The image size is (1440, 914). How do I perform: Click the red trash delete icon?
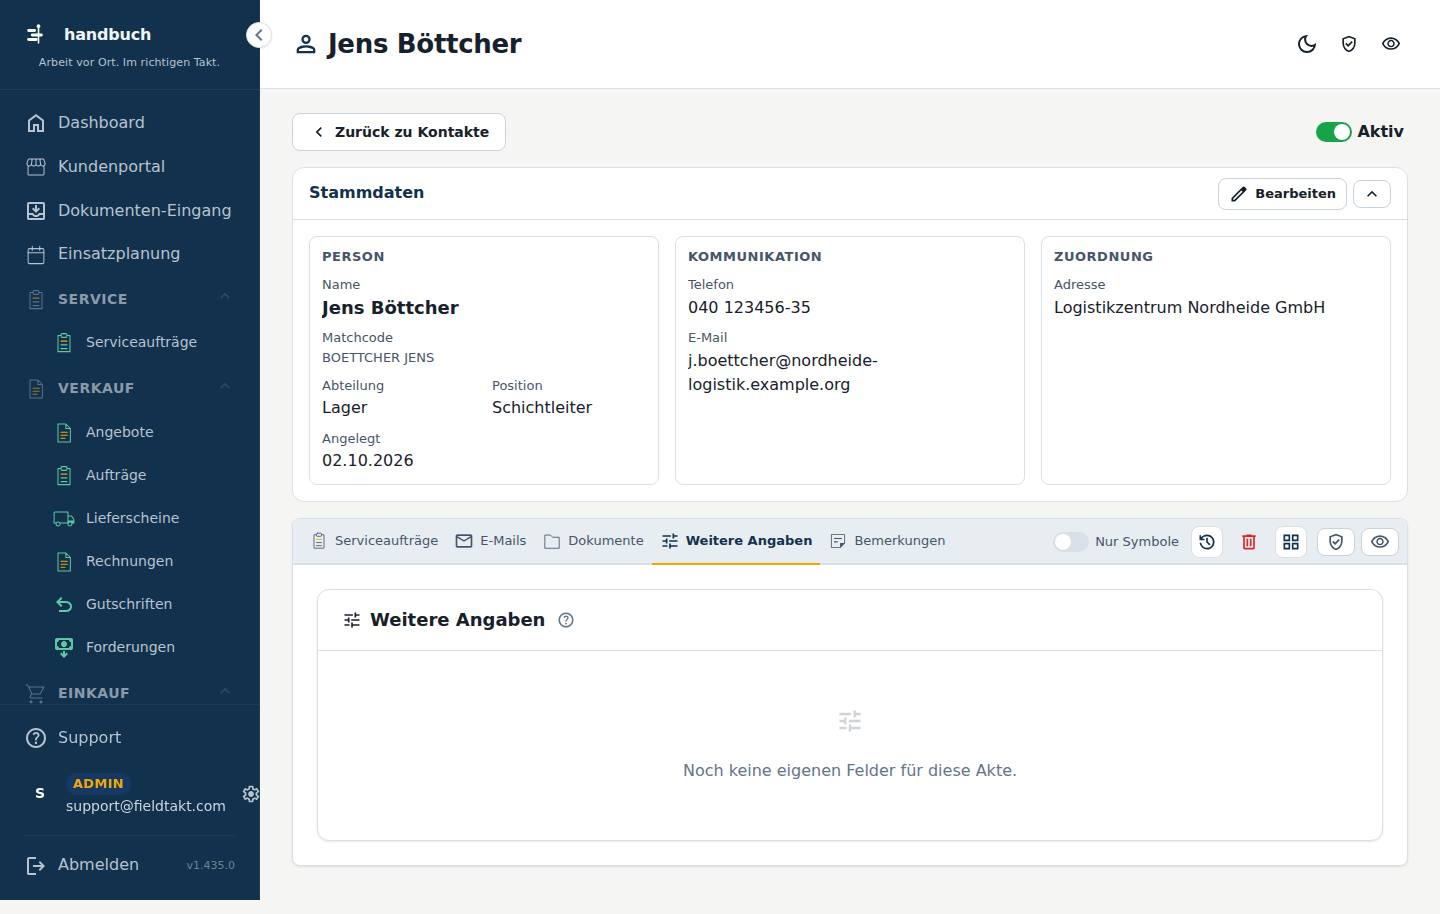[x=1249, y=541]
